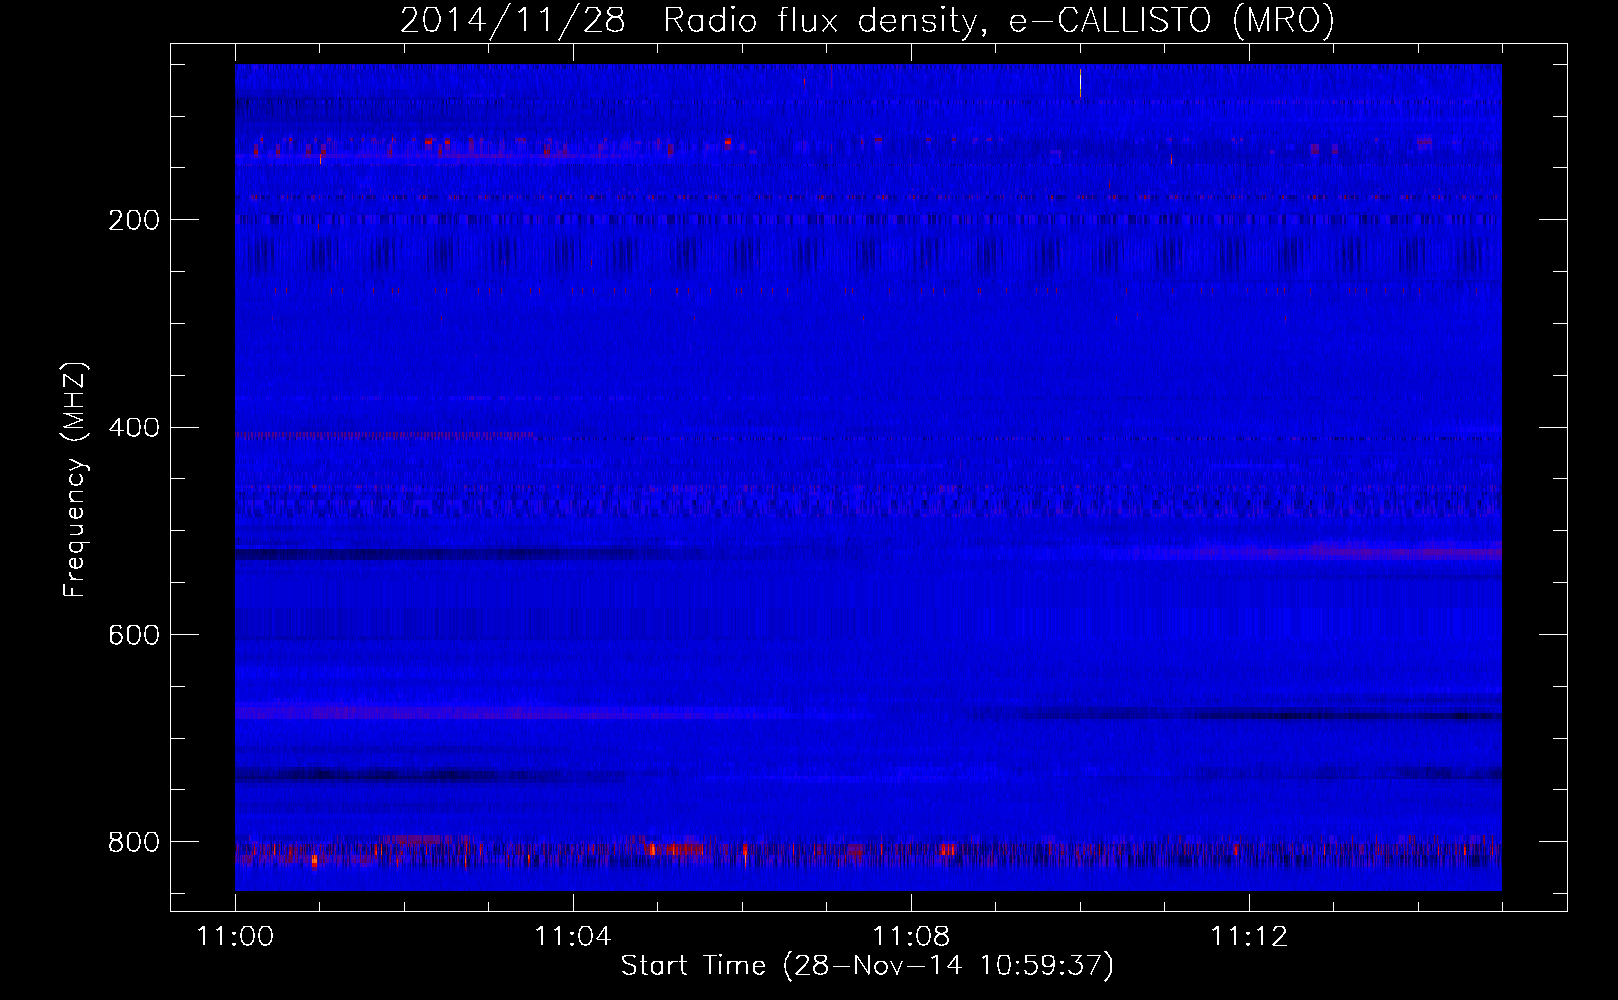
Task: Click the '800' frequency tick label
Action: [133, 842]
